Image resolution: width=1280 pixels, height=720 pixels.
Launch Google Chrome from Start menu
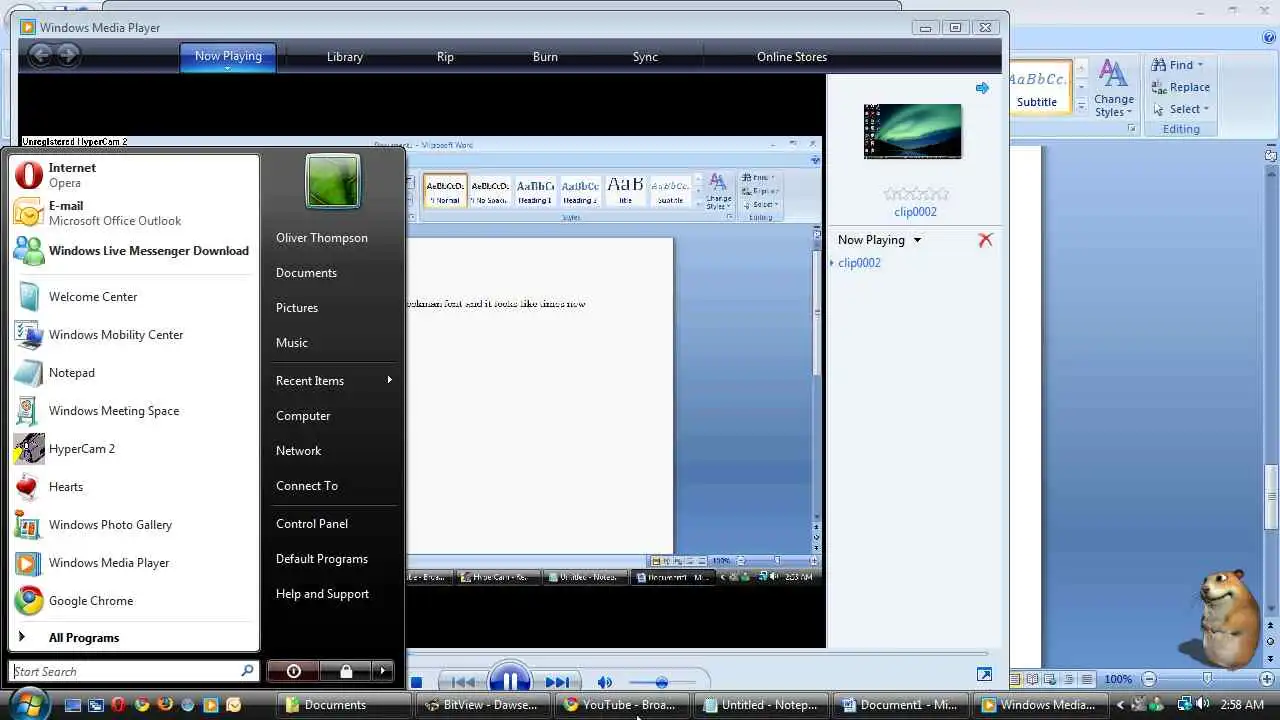(x=134, y=601)
